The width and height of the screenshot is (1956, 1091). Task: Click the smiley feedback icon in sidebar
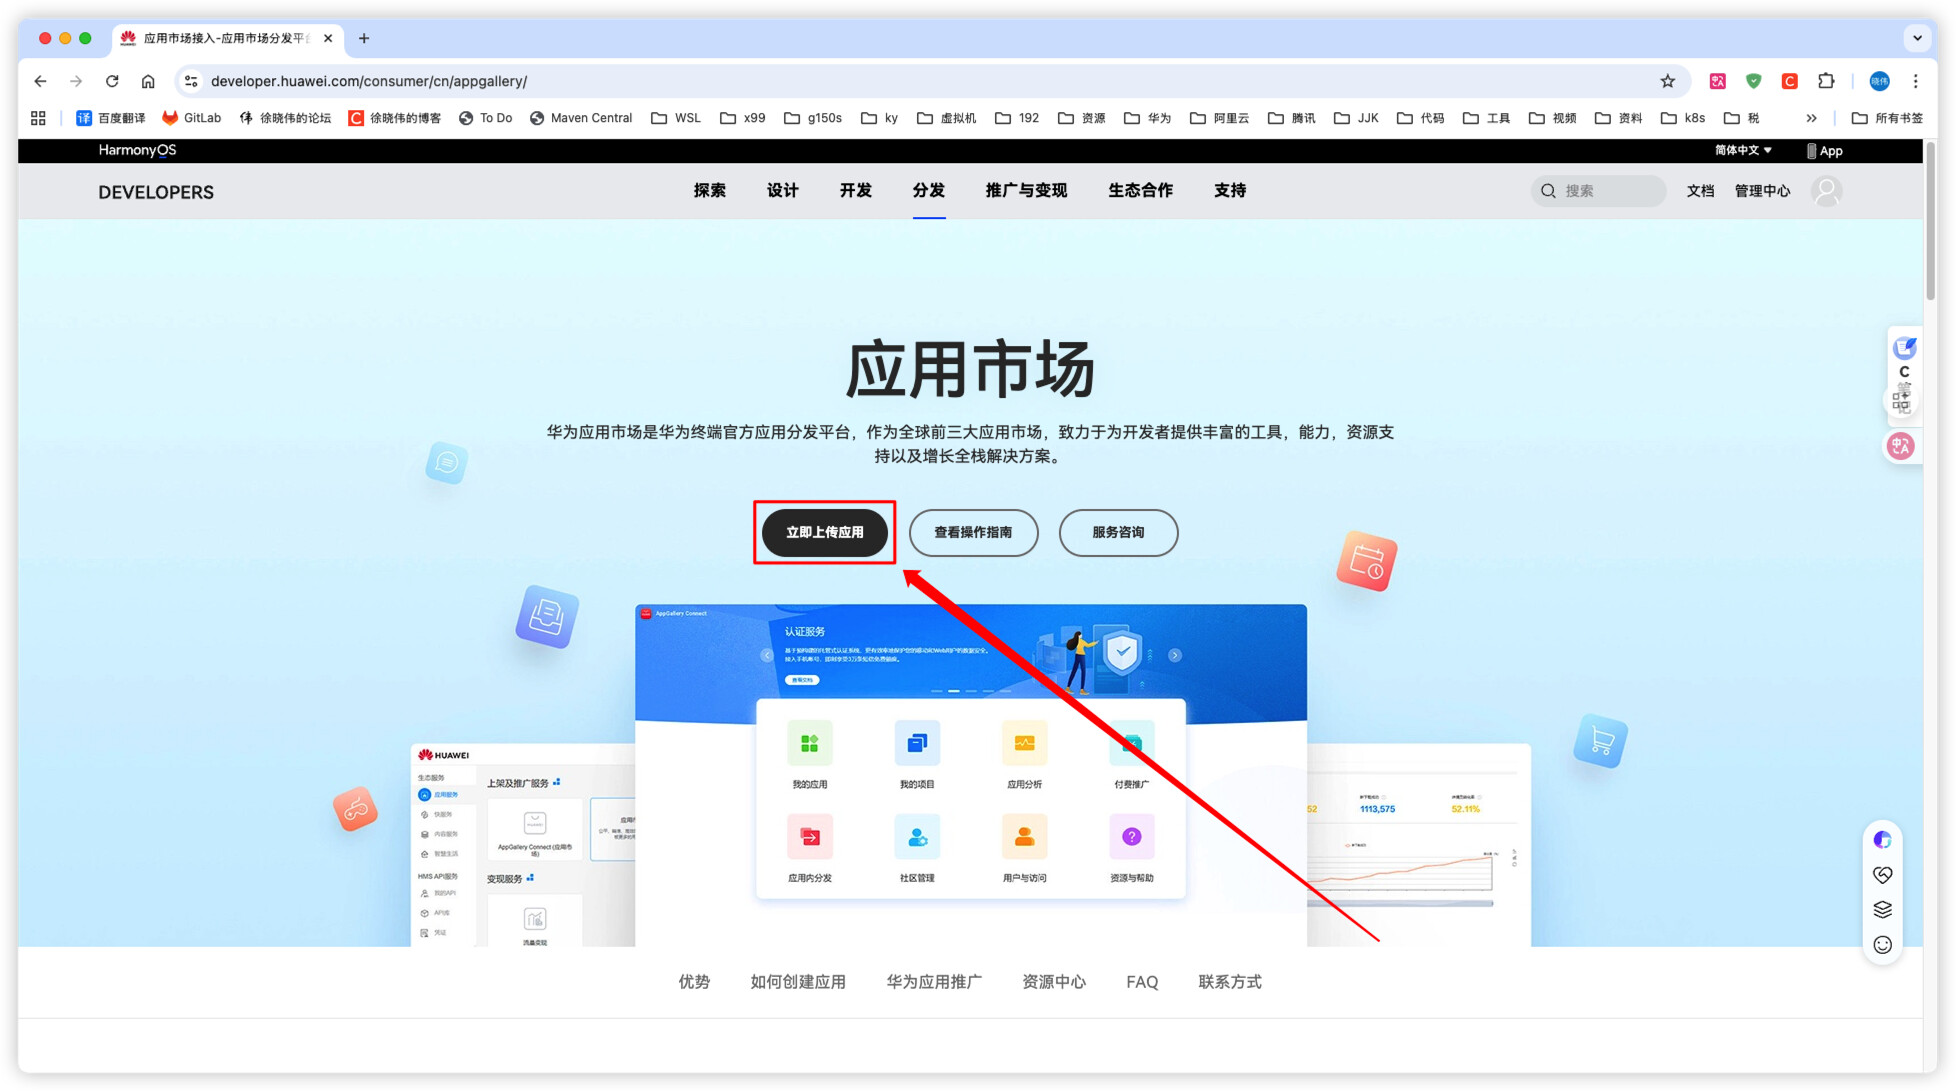1882,945
